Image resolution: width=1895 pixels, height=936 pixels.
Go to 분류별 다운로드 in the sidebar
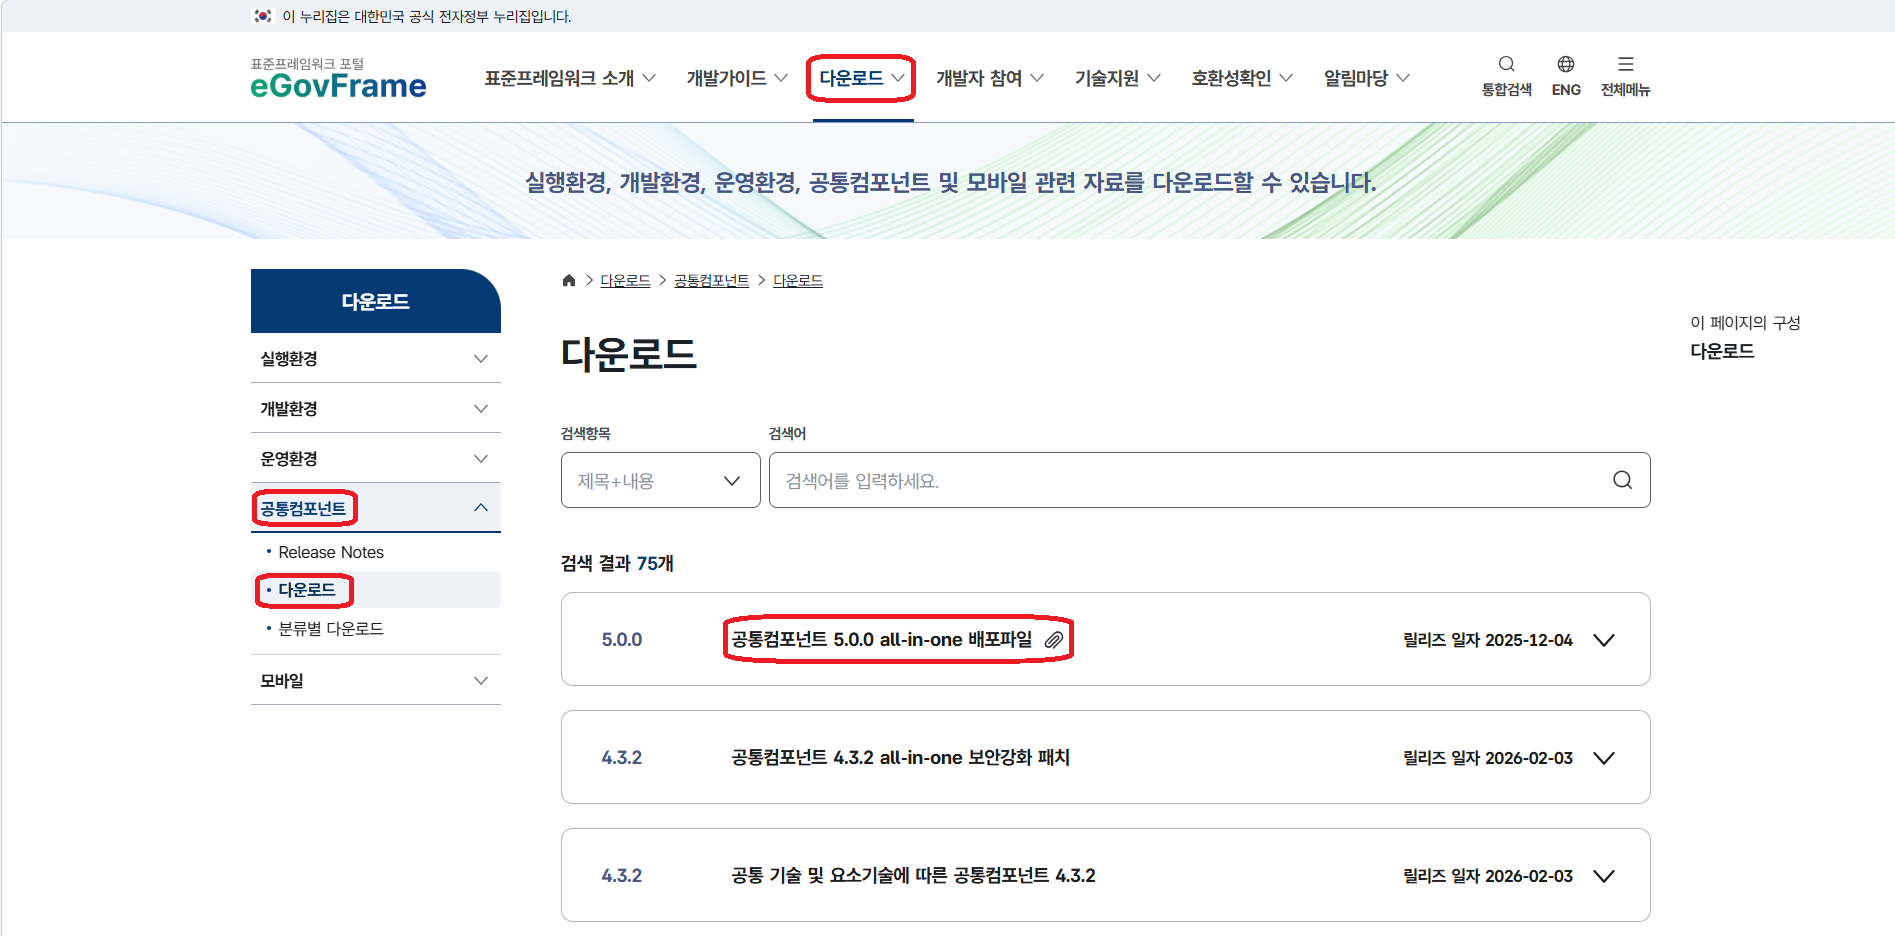point(331,629)
